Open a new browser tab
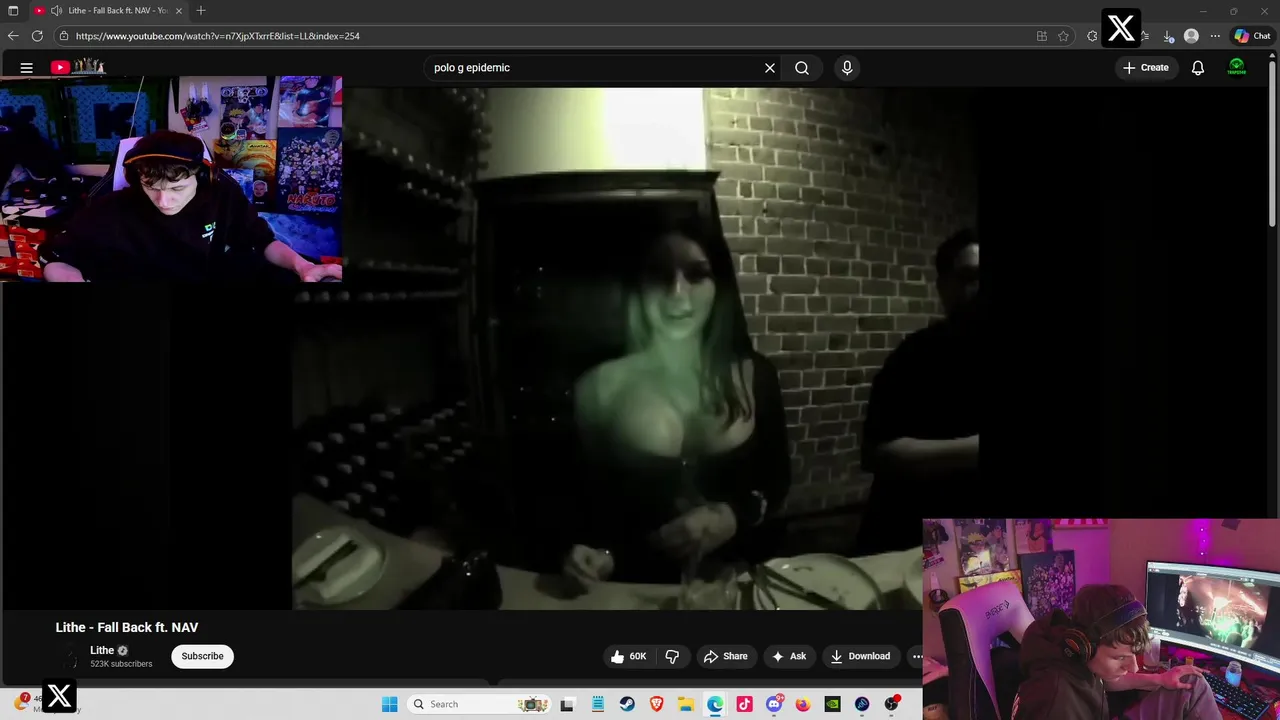The image size is (1280, 720). pos(201,10)
